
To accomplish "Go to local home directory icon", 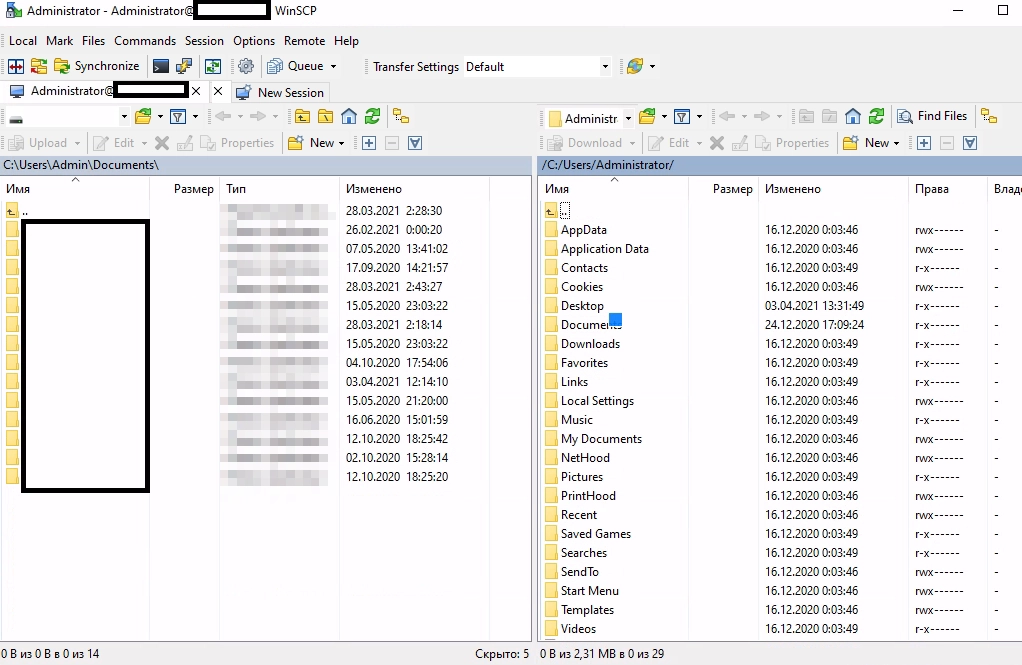I will (x=348, y=116).
